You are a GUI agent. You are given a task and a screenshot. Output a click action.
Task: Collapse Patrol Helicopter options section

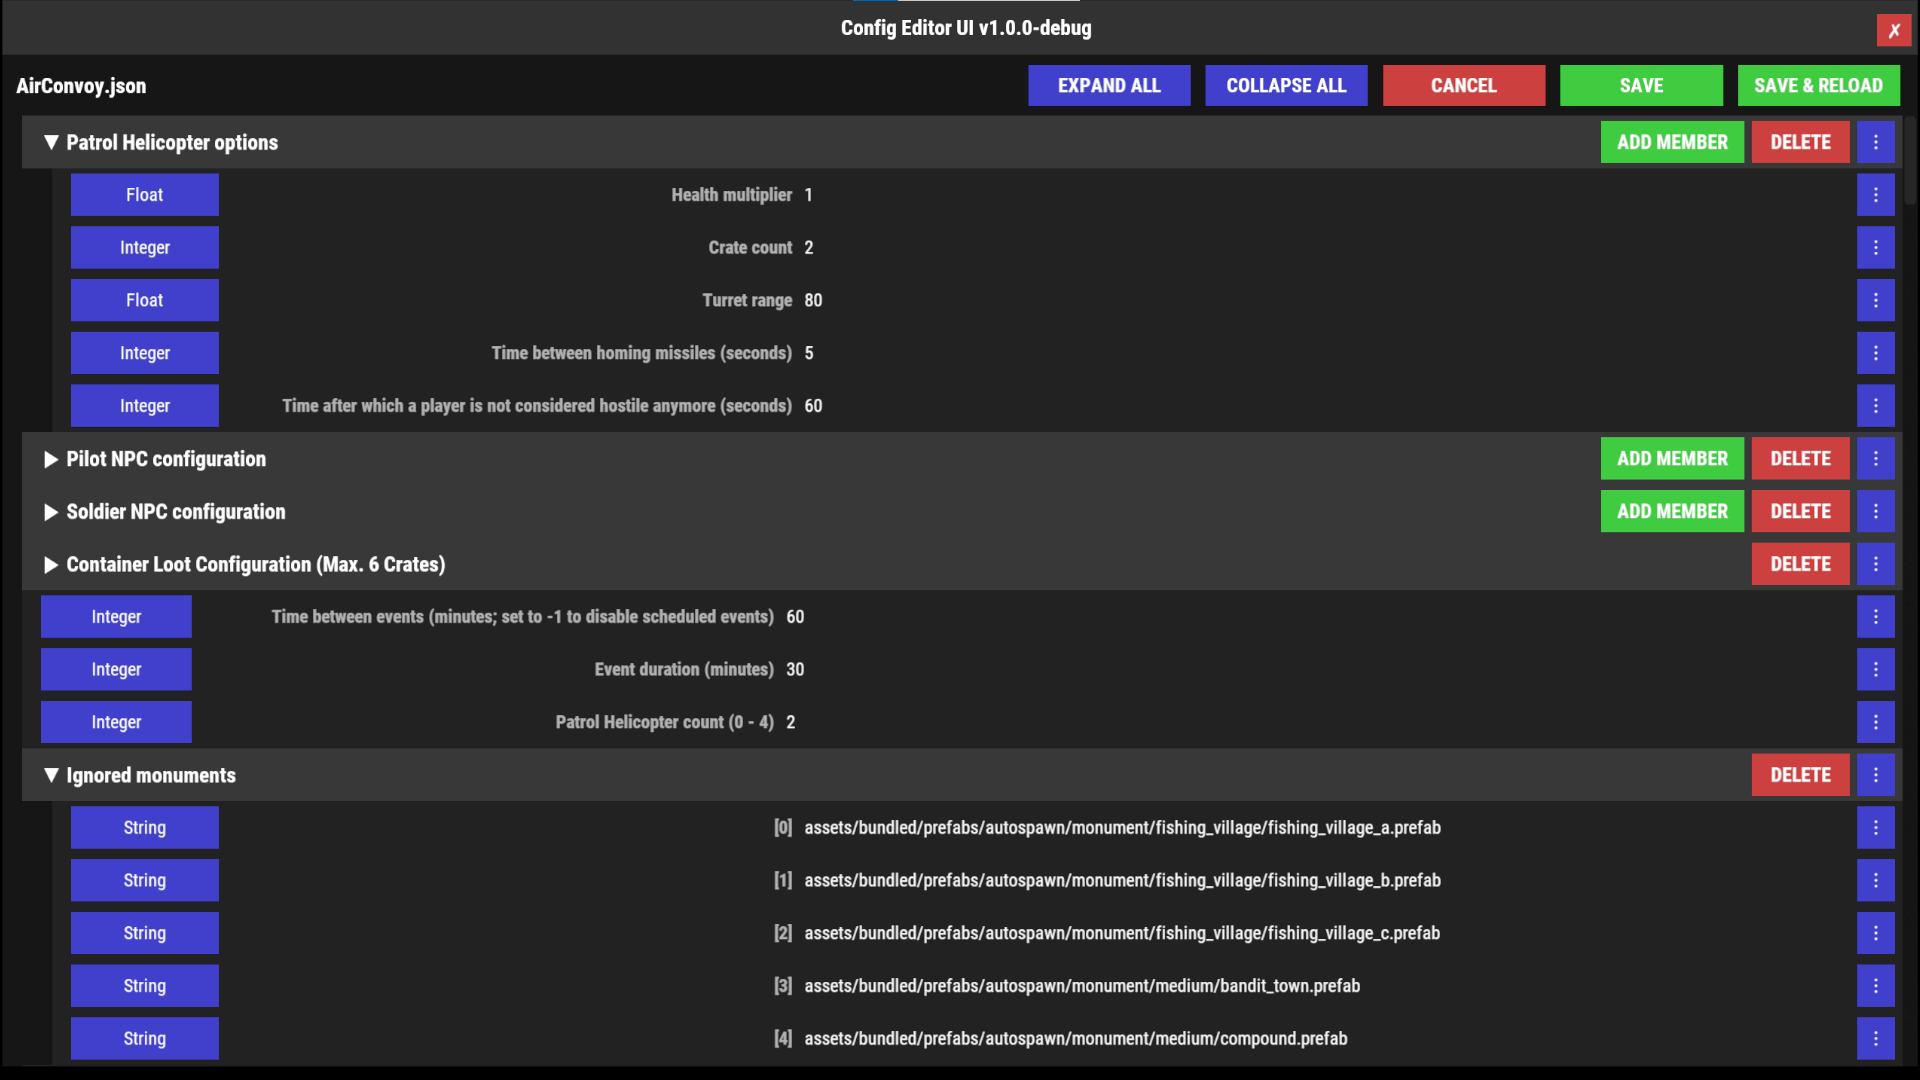(x=51, y=142)
